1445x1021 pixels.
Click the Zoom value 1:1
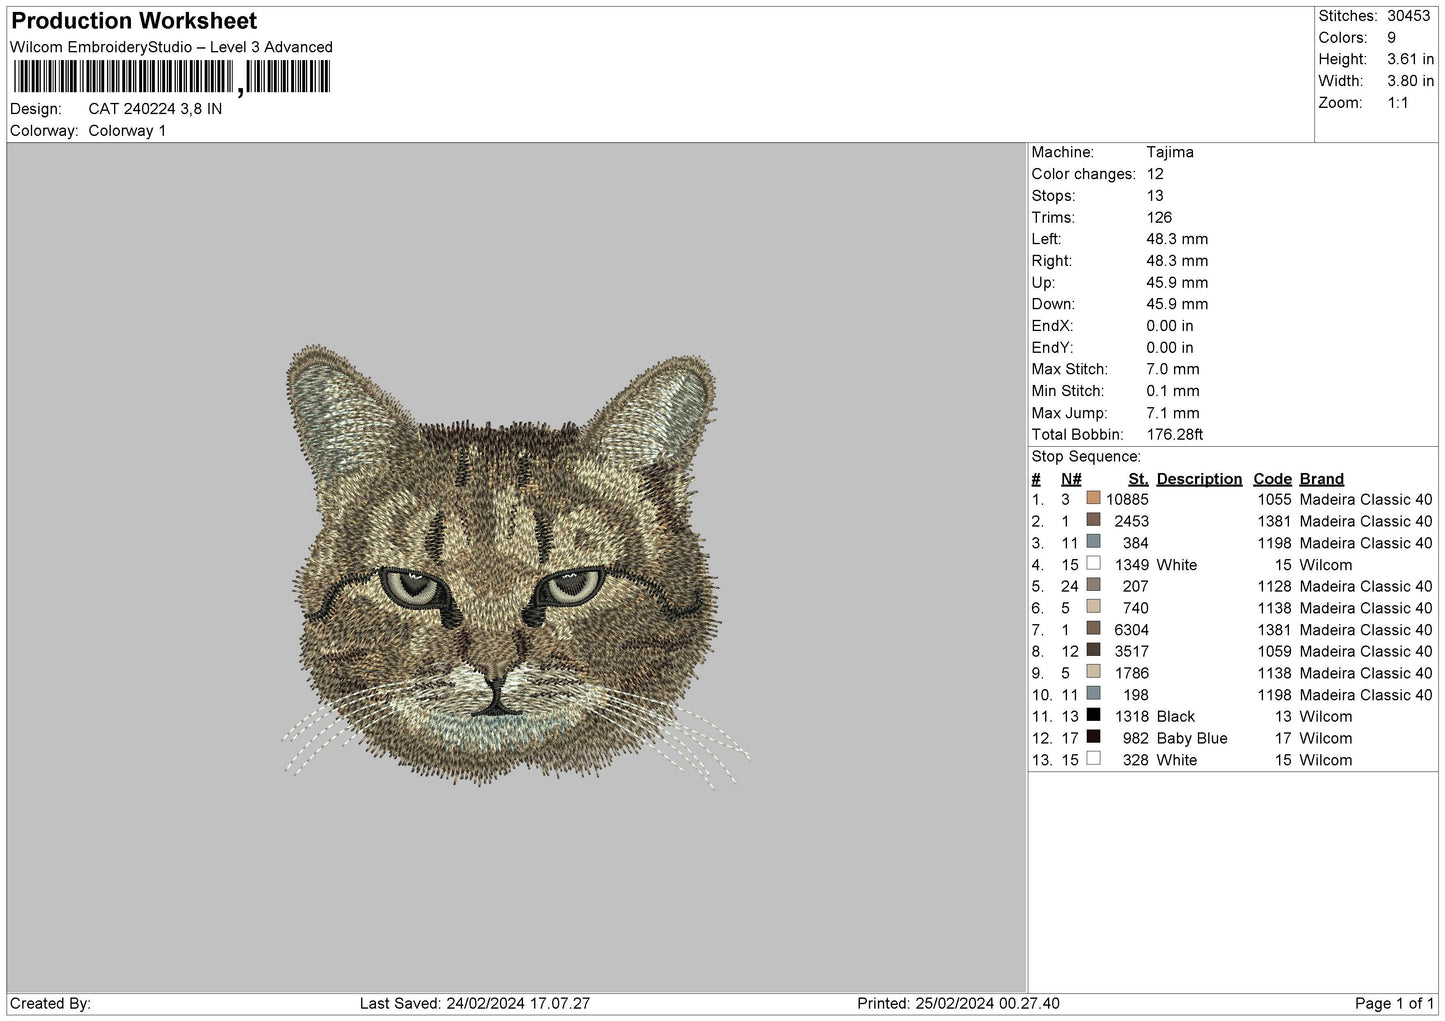1397,103
